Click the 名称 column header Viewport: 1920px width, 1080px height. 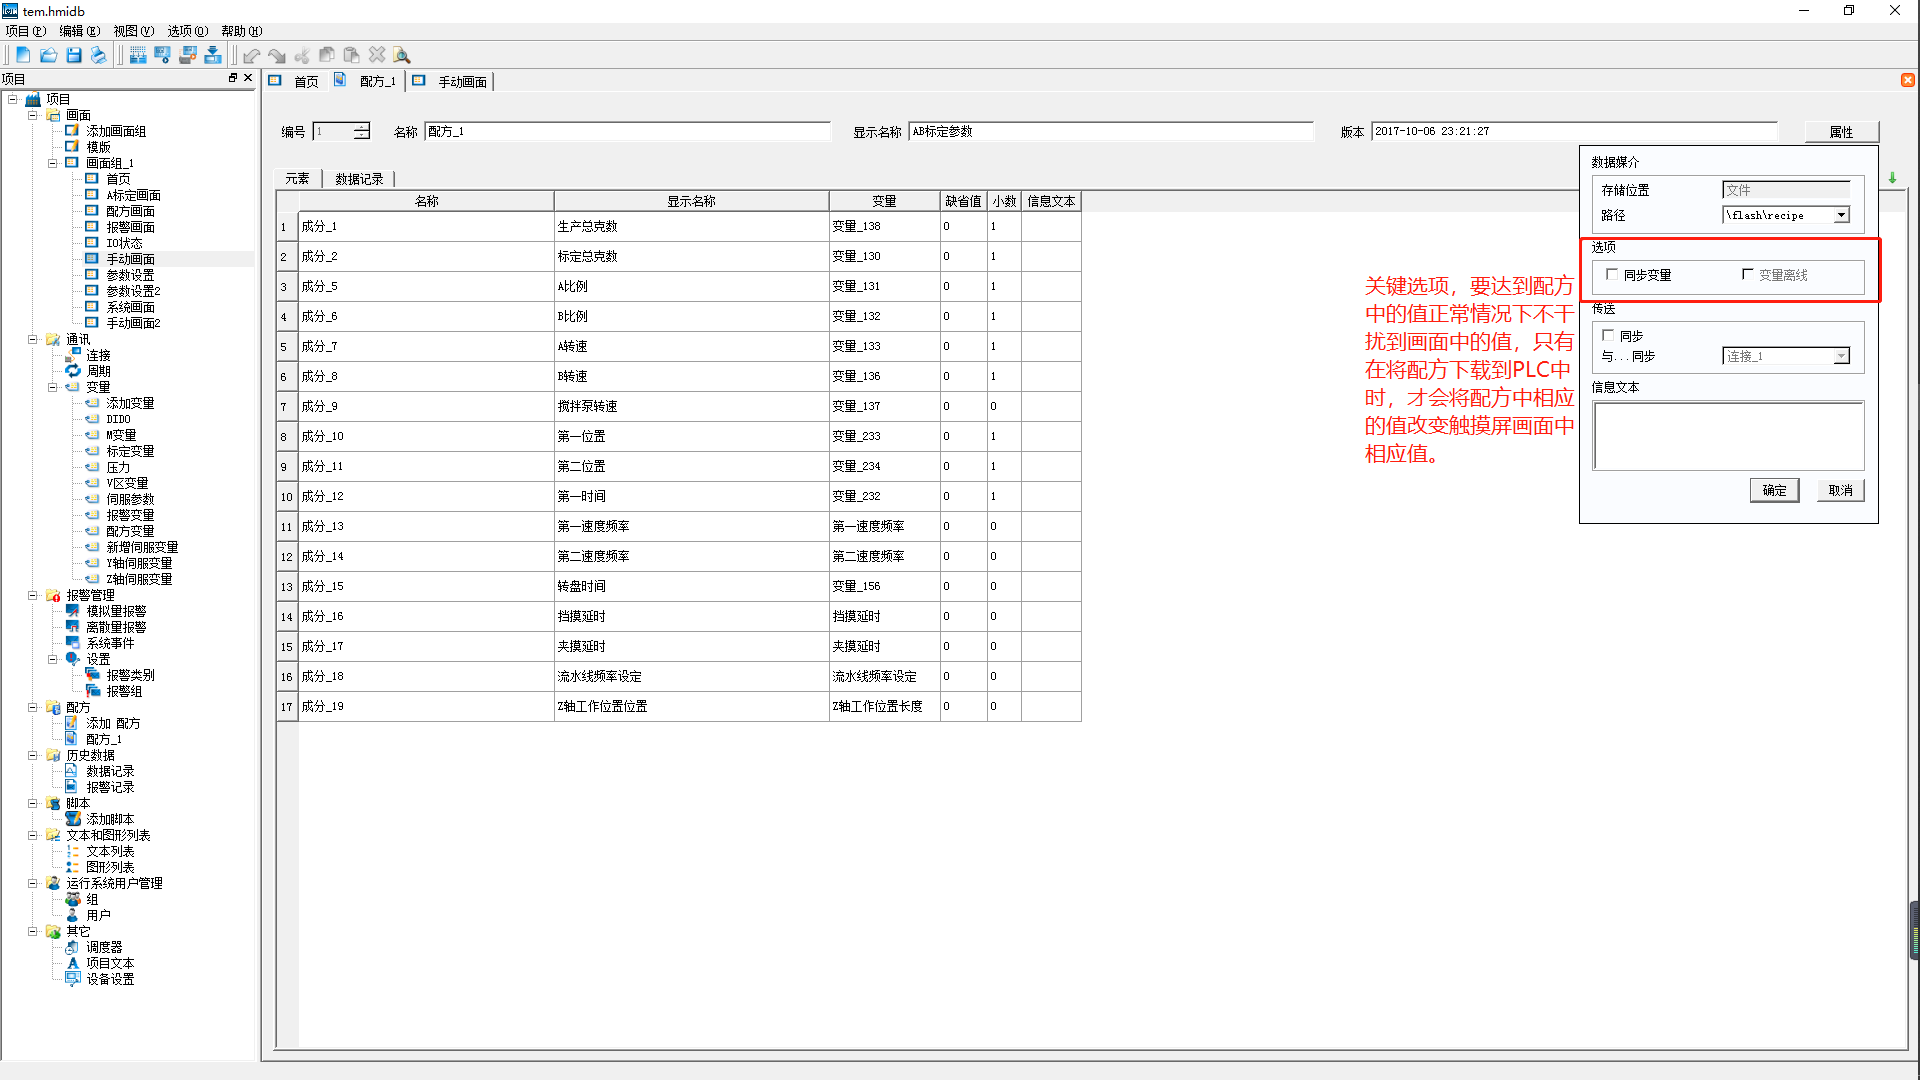tap(426, 201)
